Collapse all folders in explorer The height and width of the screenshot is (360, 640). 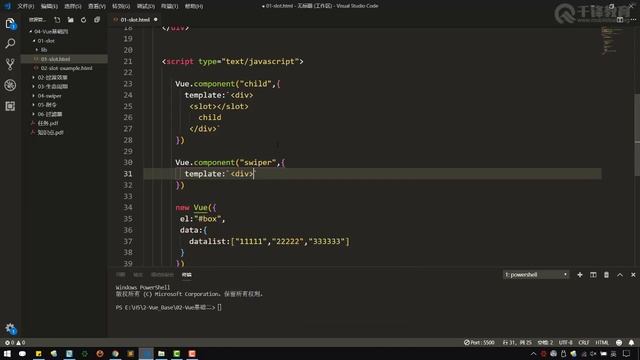point(97,20)
